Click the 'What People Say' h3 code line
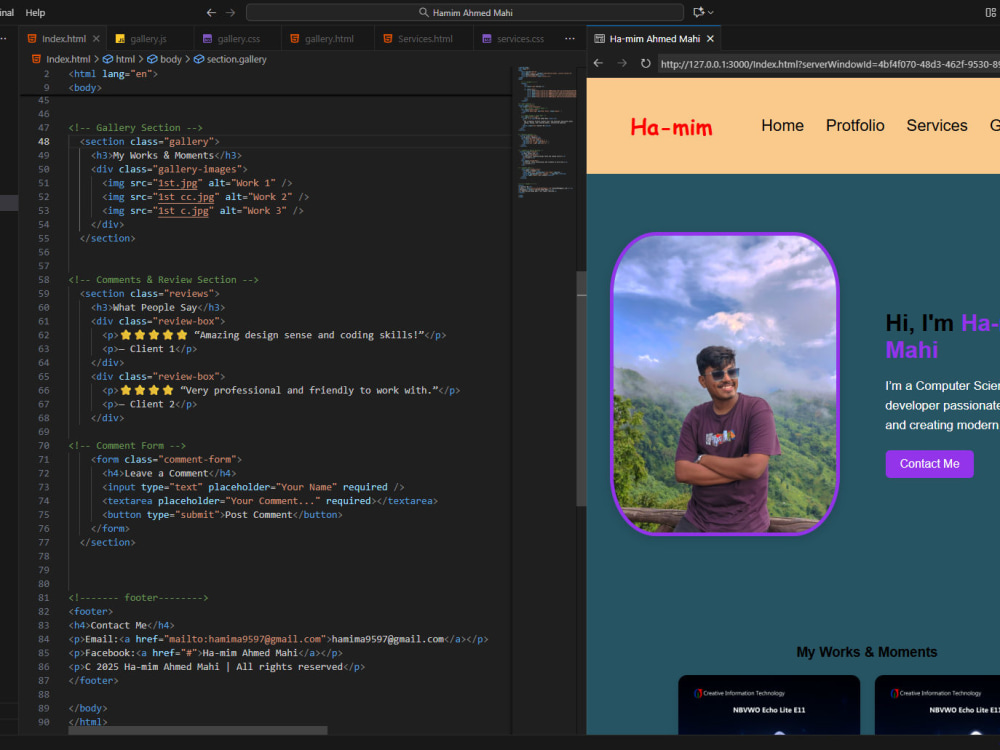This screenshot has height=750, width=1000. click(158, 307)
